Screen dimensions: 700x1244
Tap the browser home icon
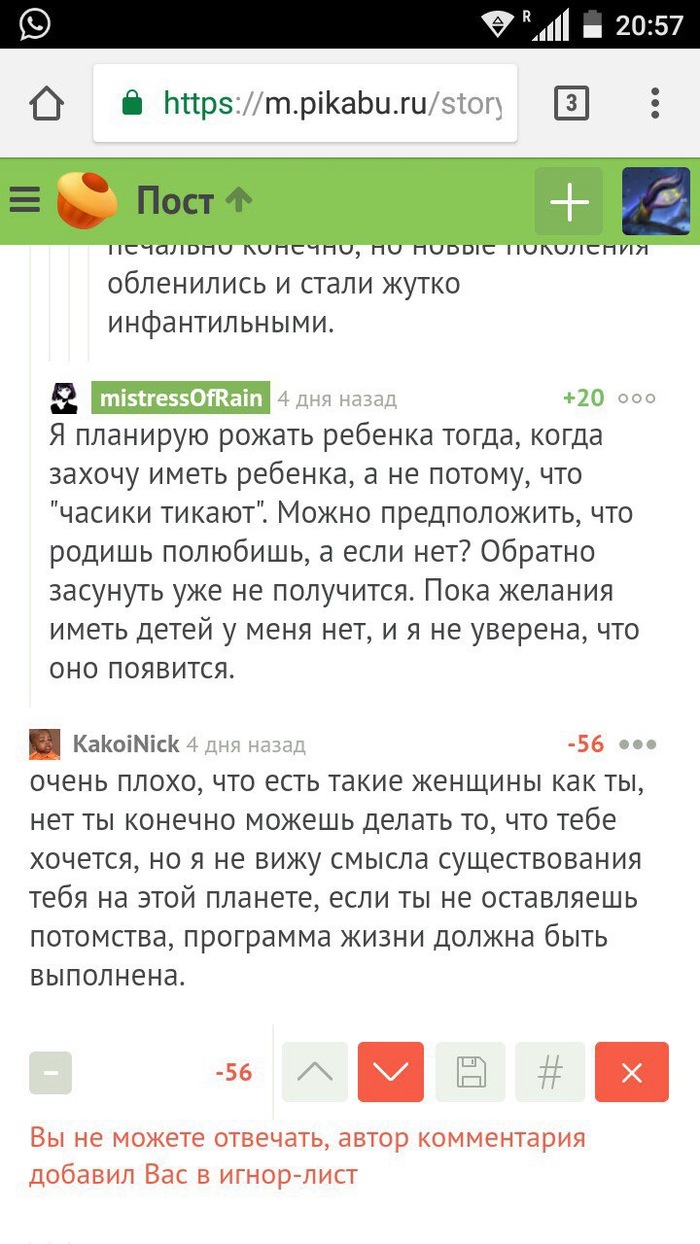click(x=46, y=103)
